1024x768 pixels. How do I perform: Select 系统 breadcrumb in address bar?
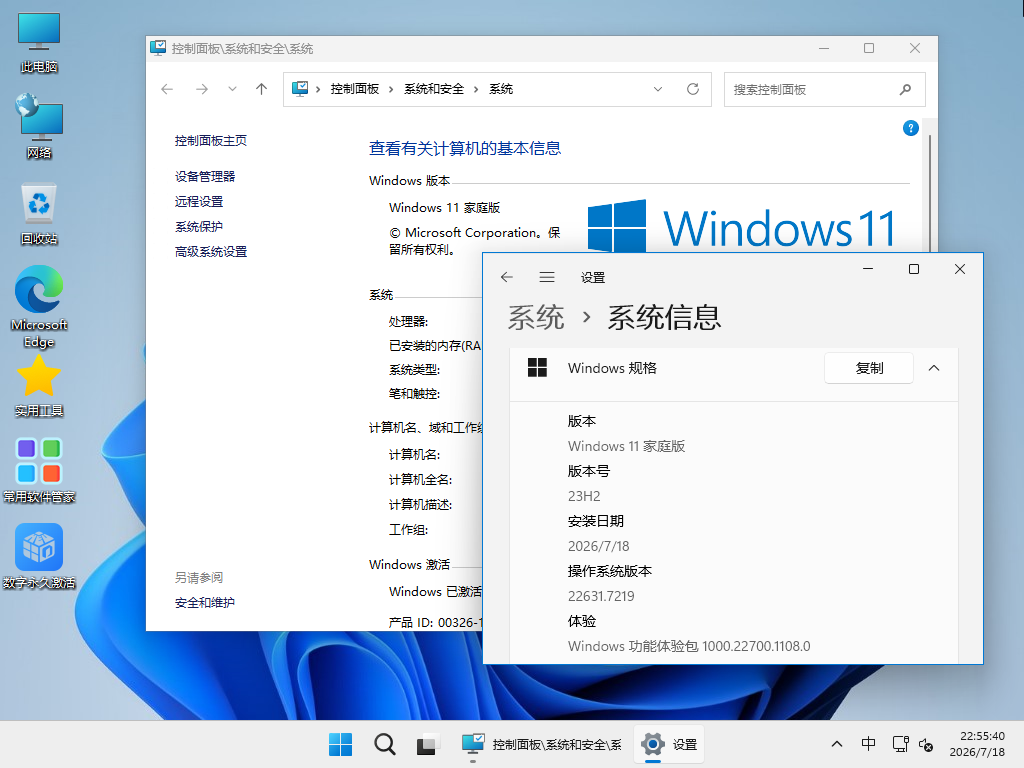click(501, 89)
